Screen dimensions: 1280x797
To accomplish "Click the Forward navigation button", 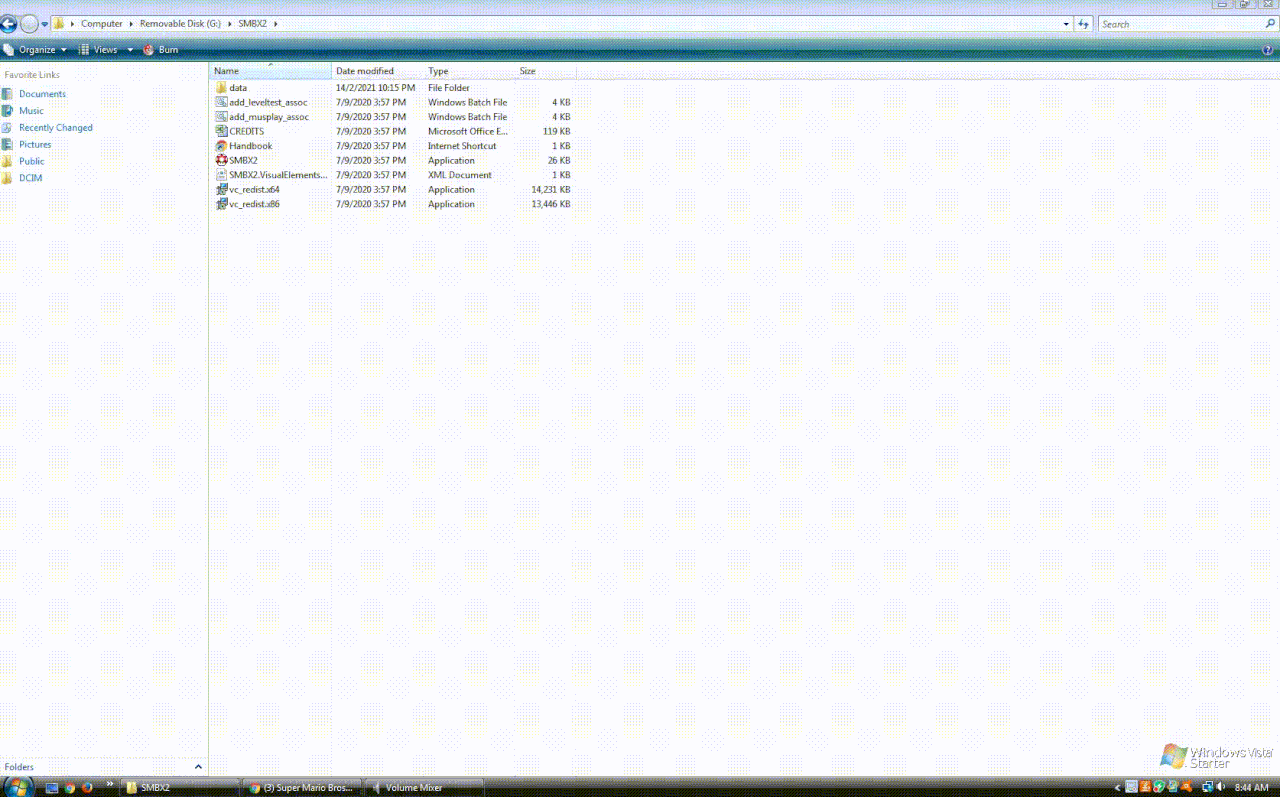I will 30,24.
